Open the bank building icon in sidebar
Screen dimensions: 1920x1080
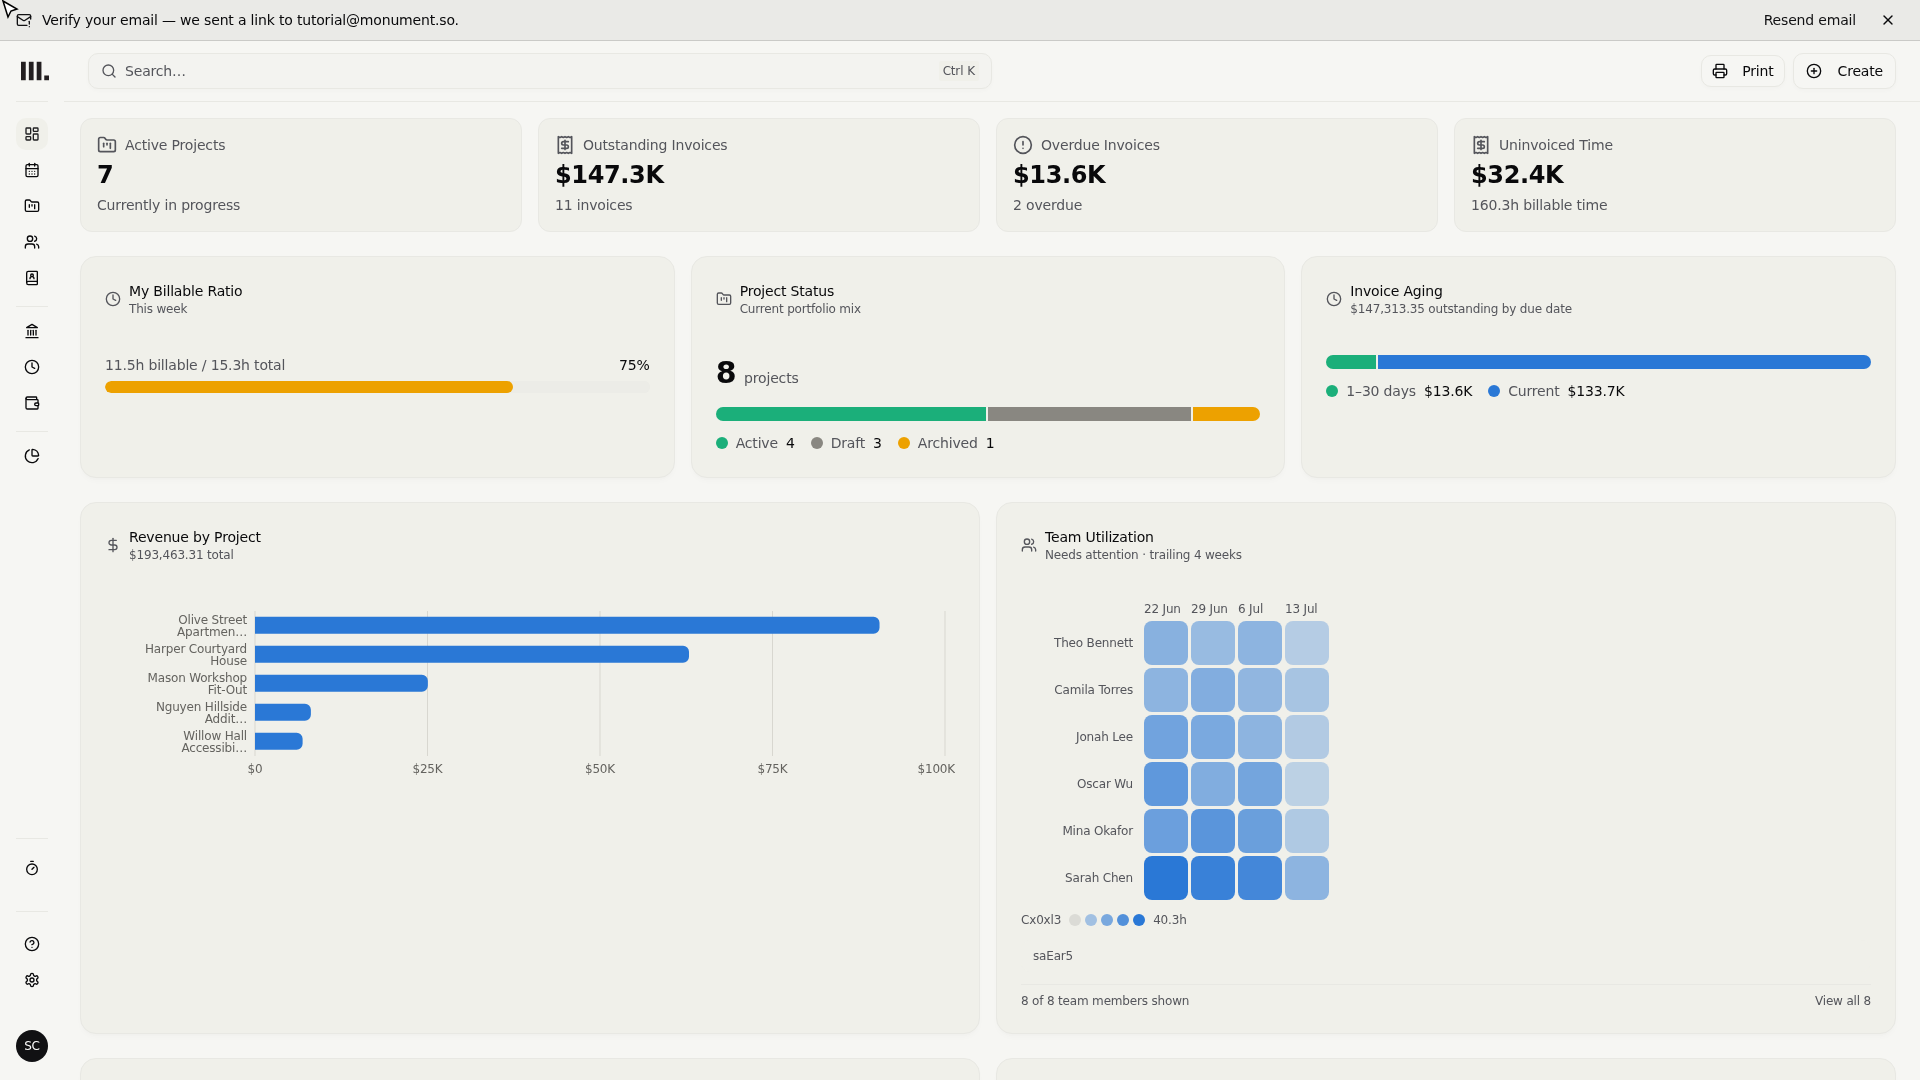(x=32, y=331)
